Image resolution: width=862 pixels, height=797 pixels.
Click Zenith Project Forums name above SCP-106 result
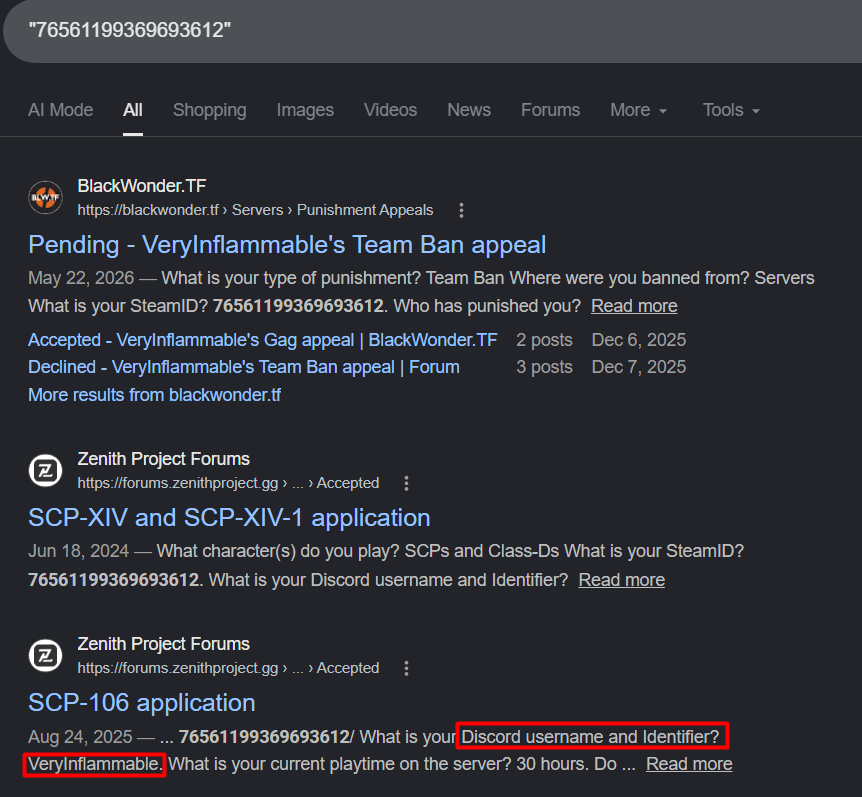[163, 644]
